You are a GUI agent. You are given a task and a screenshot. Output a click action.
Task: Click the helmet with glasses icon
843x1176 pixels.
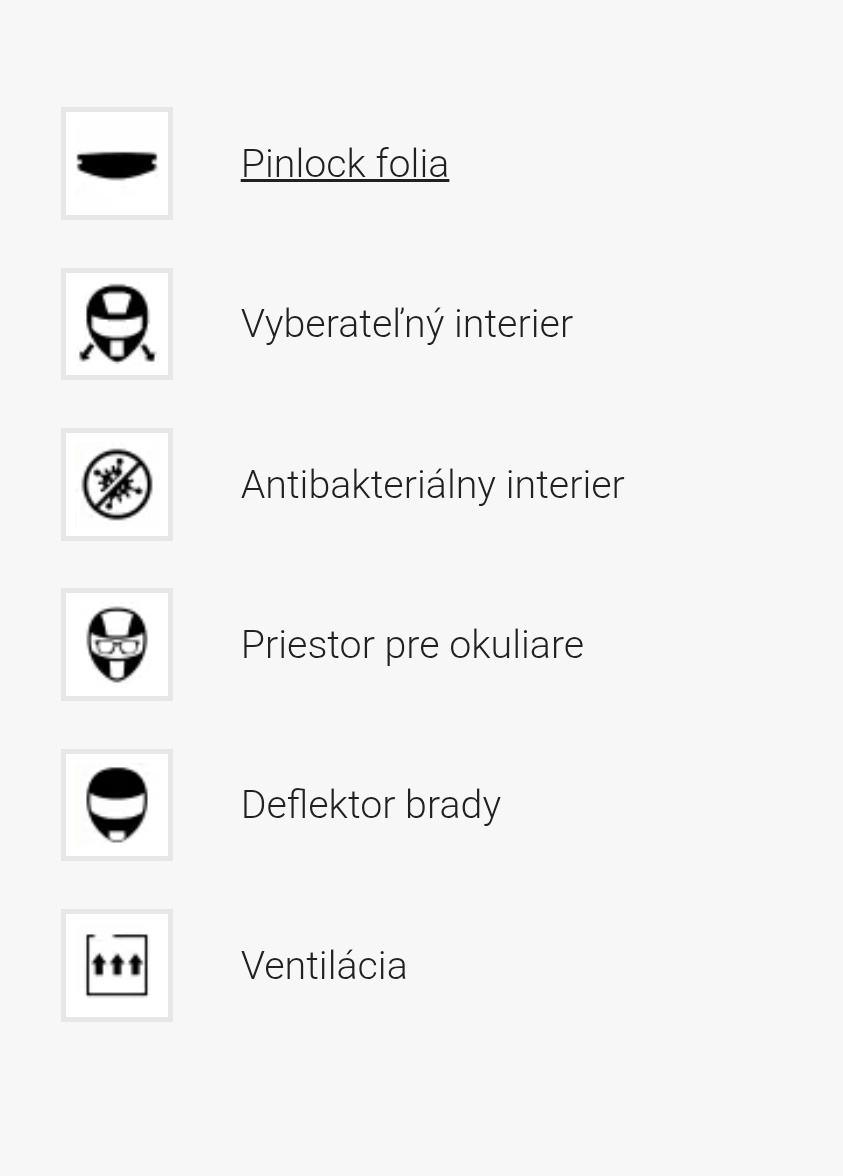117,645
